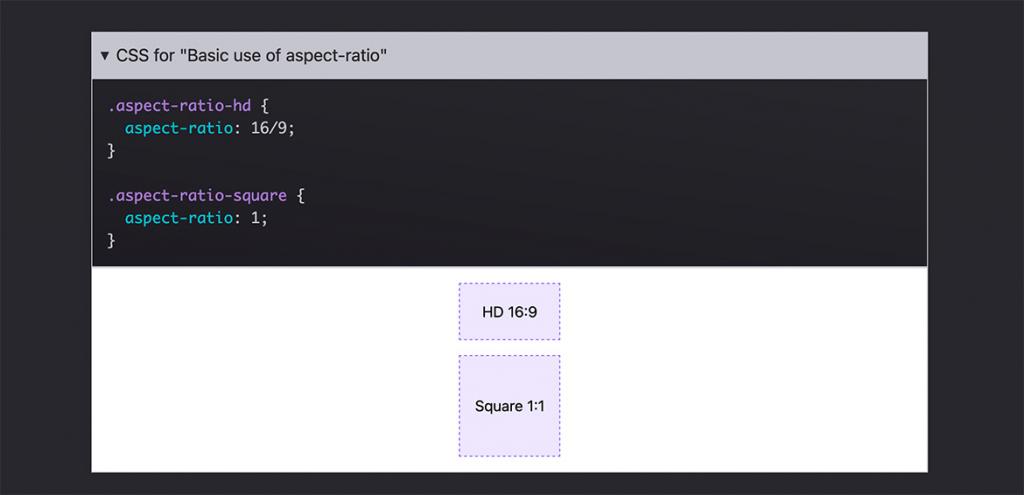Click the white demo area left of the boxes

pyautogui.click(x=270, y=370)
